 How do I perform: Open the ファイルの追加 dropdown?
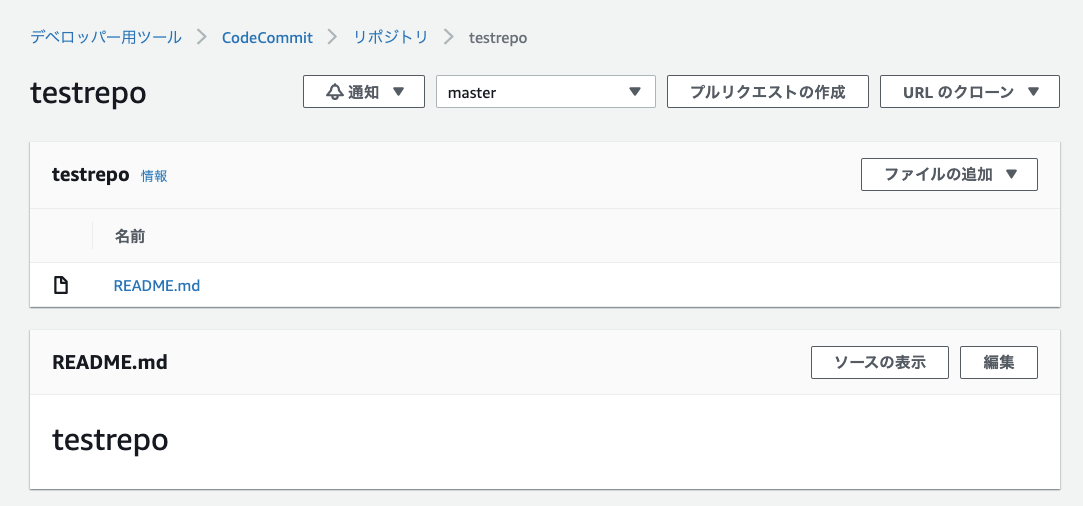coord(949,175)
